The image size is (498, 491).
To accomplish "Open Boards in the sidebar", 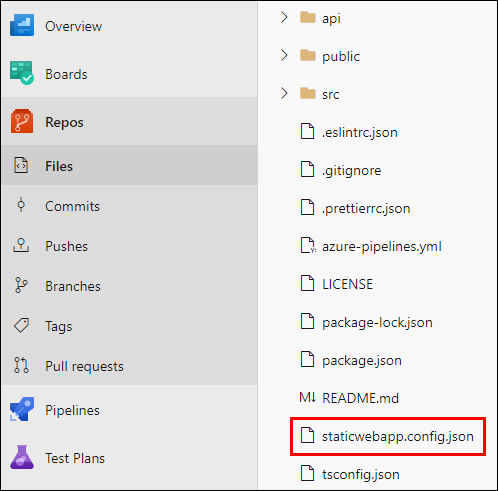I will (x=66, y=74).
